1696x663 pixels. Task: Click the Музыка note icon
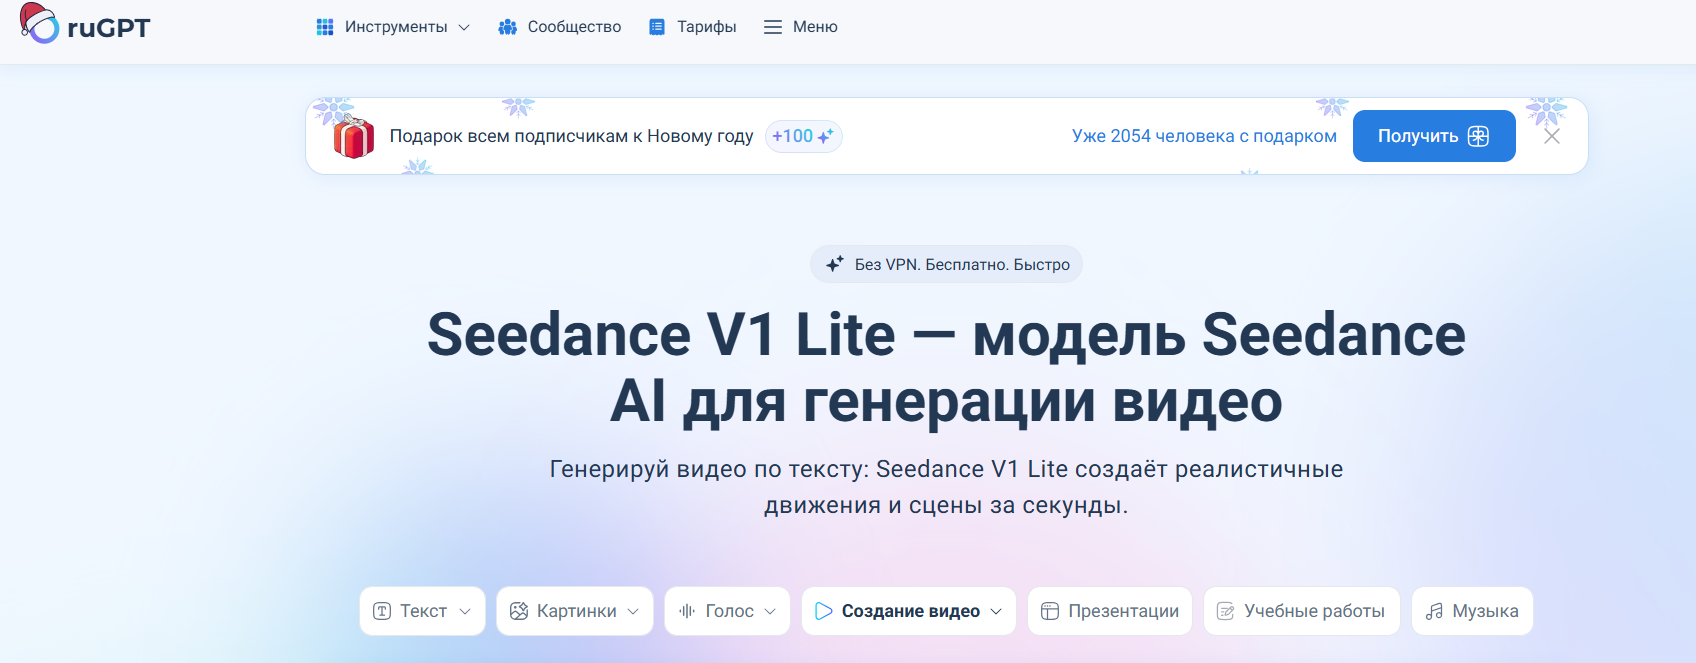tap(1434, 611)
